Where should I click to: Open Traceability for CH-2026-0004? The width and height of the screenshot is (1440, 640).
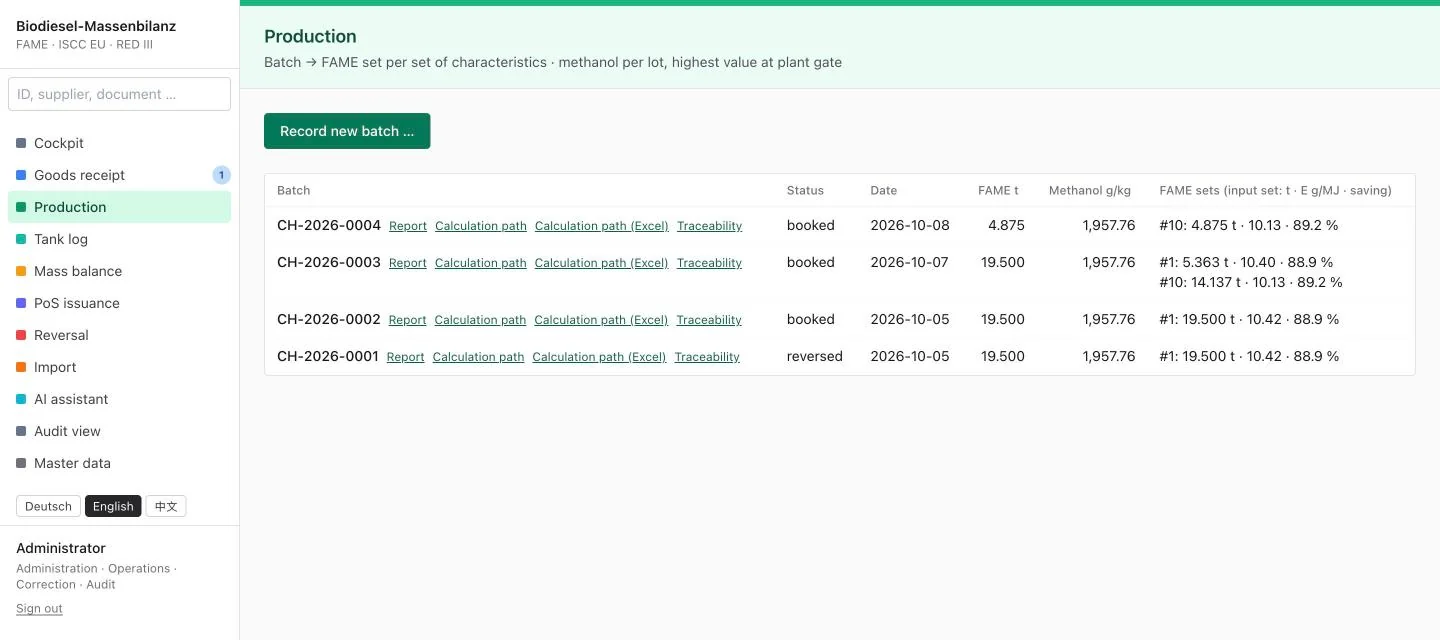point(709,226)
